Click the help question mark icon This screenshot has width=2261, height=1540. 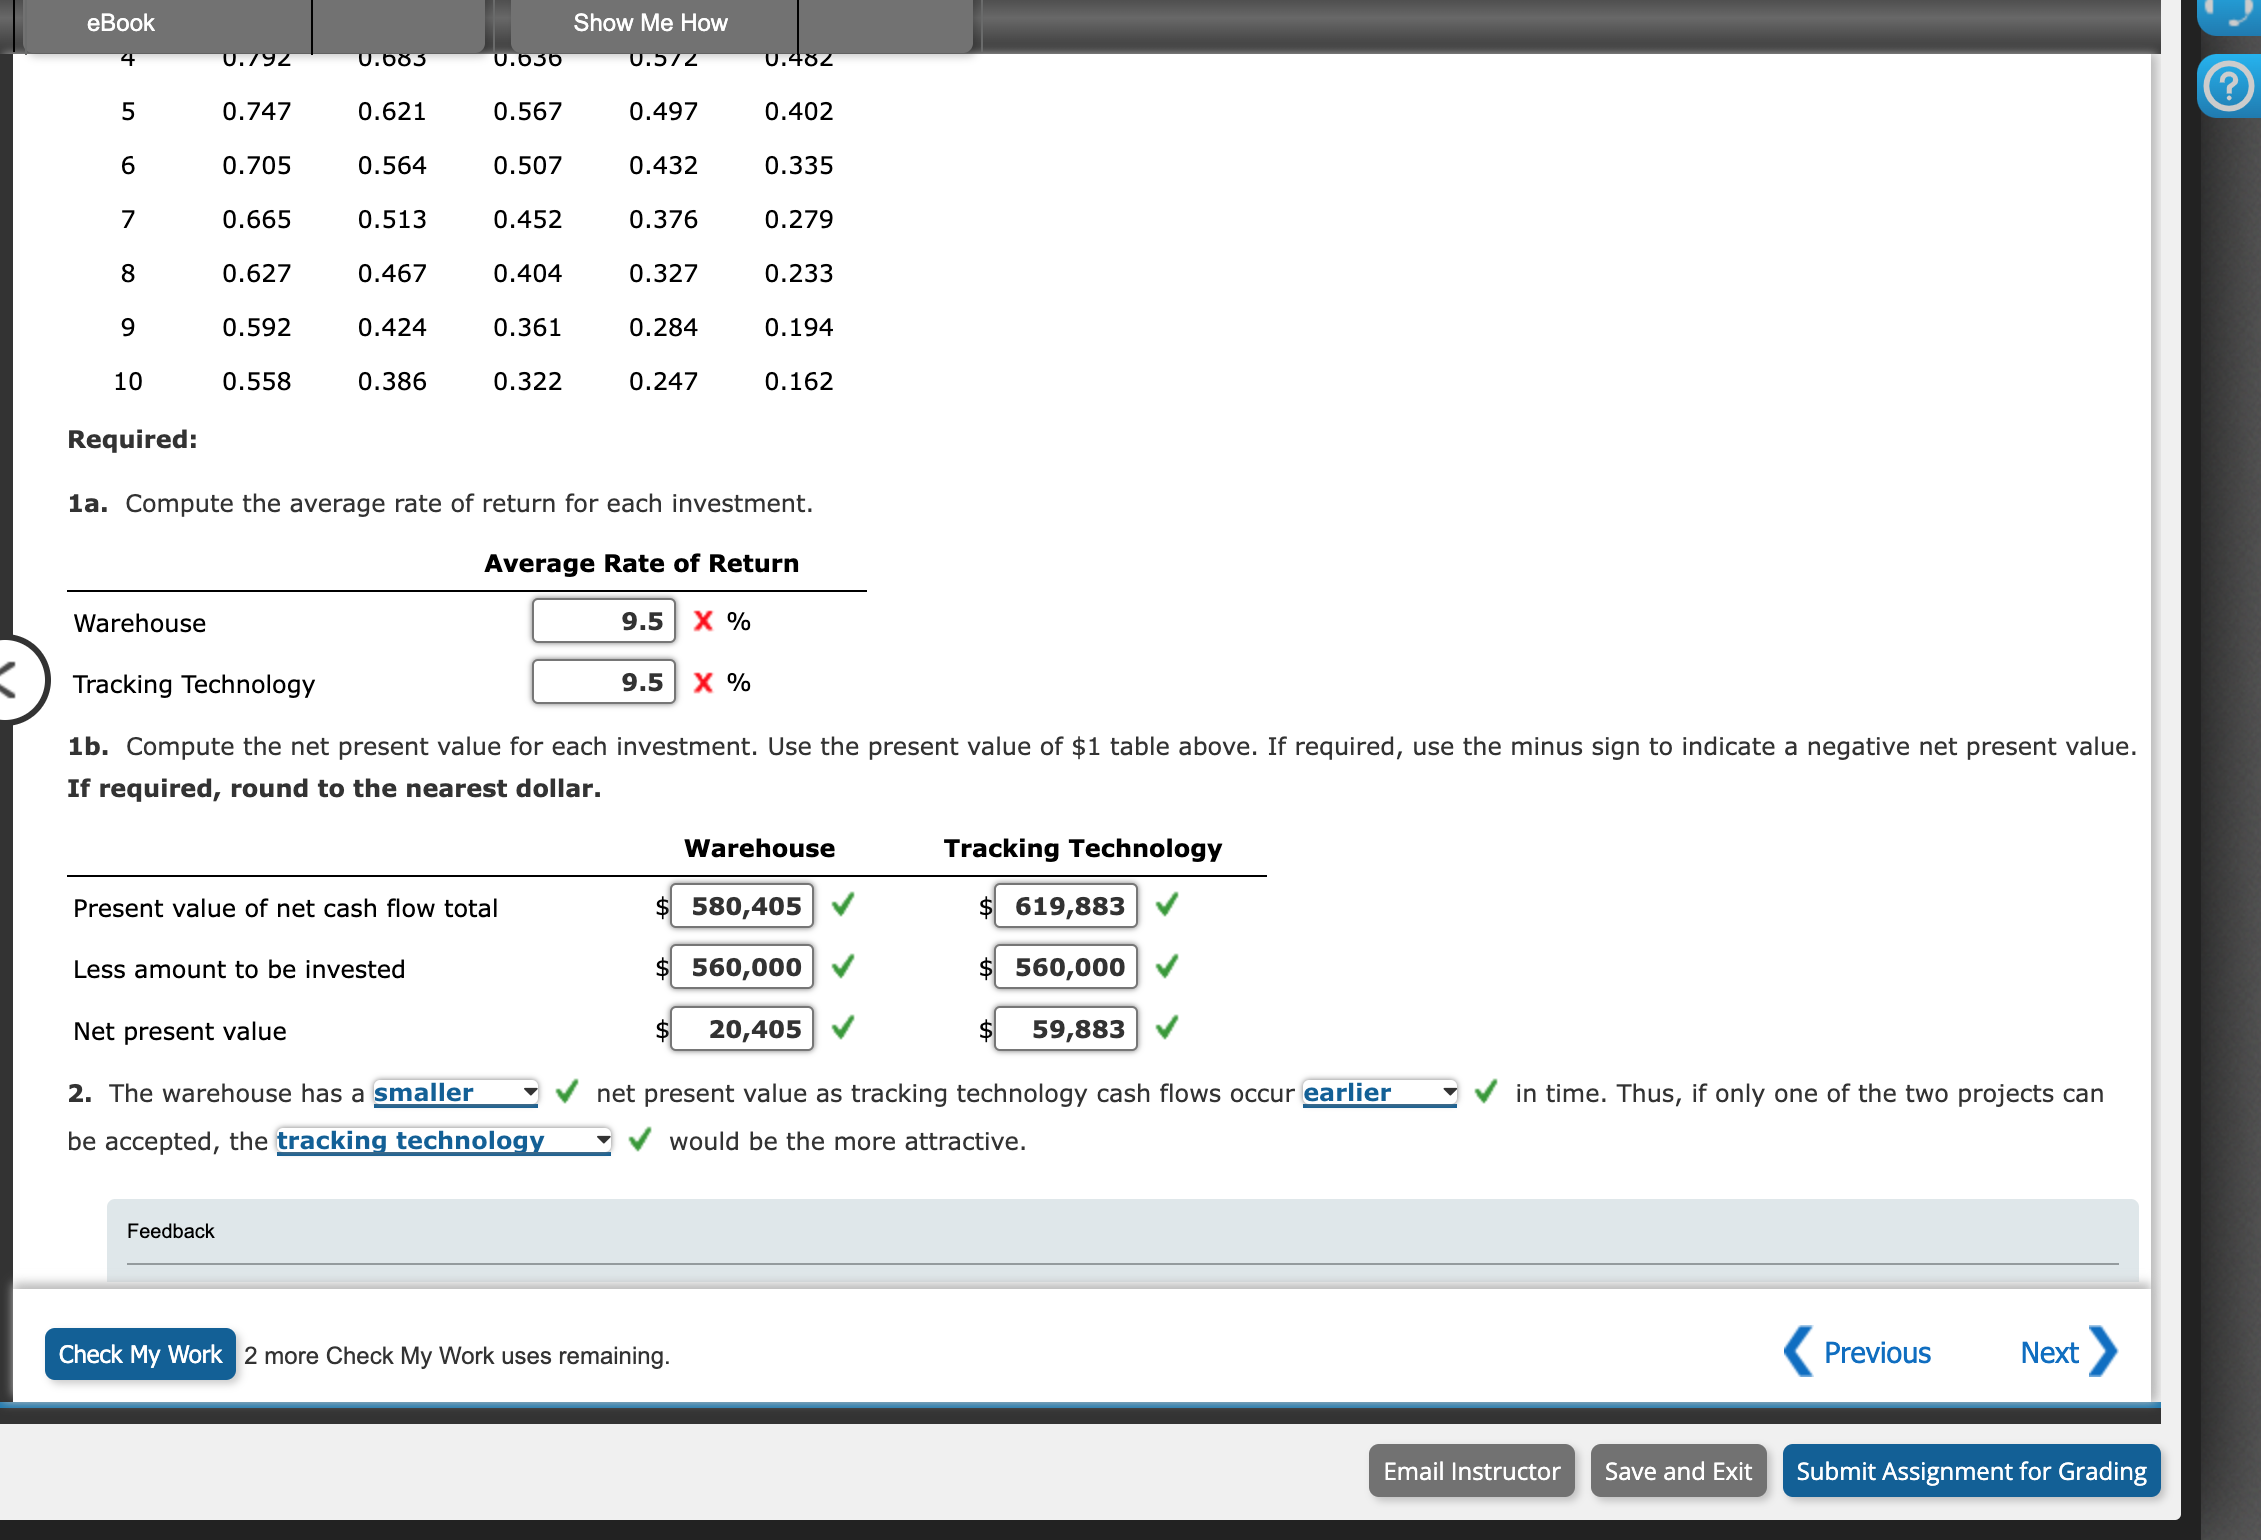click(x=2228, y=87)
